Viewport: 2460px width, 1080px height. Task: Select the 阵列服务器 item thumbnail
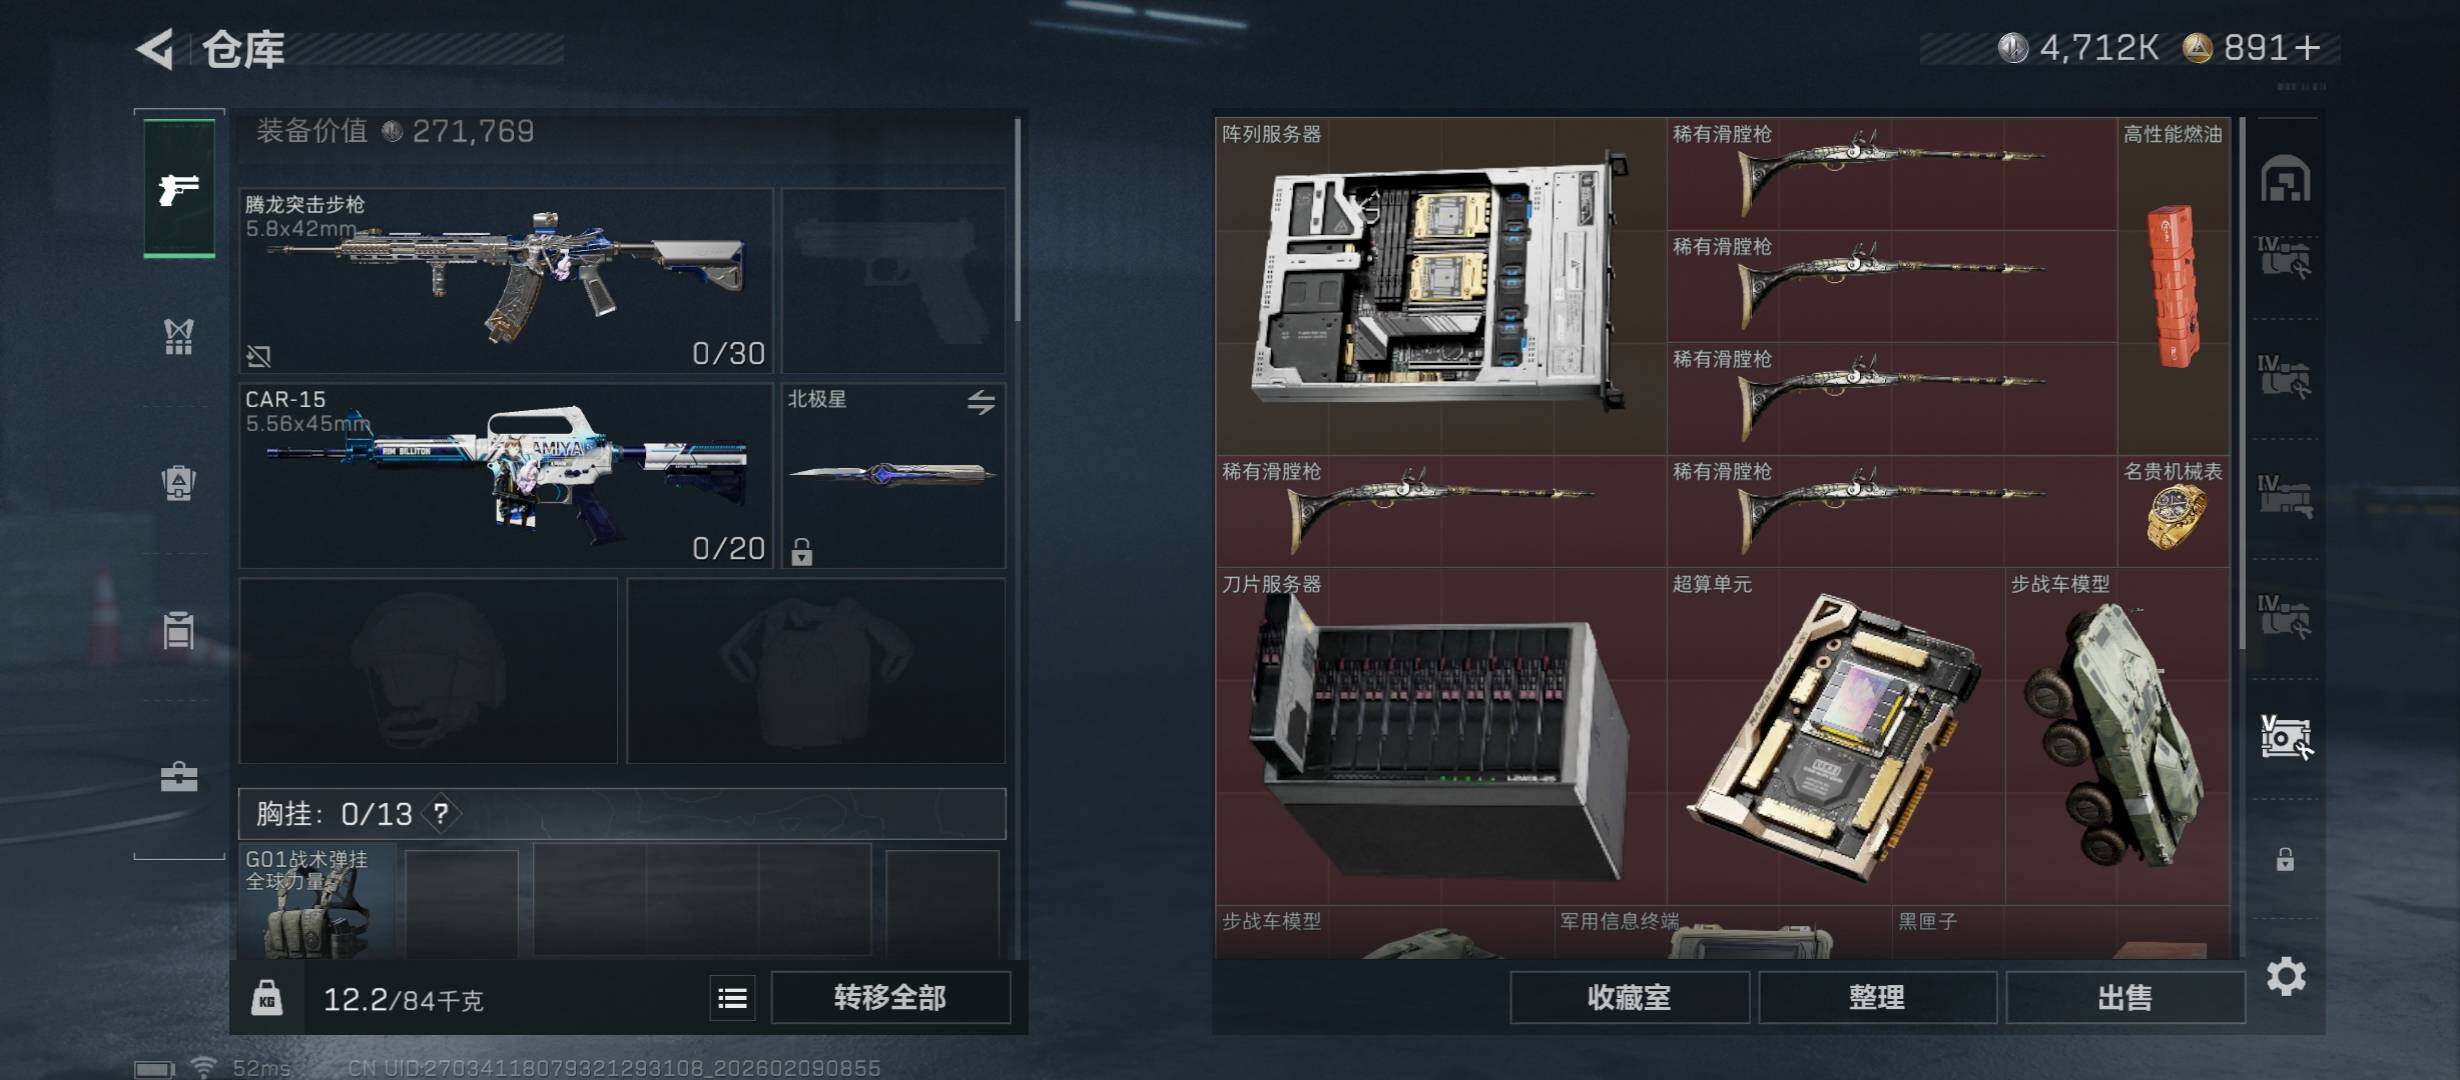1440,286
